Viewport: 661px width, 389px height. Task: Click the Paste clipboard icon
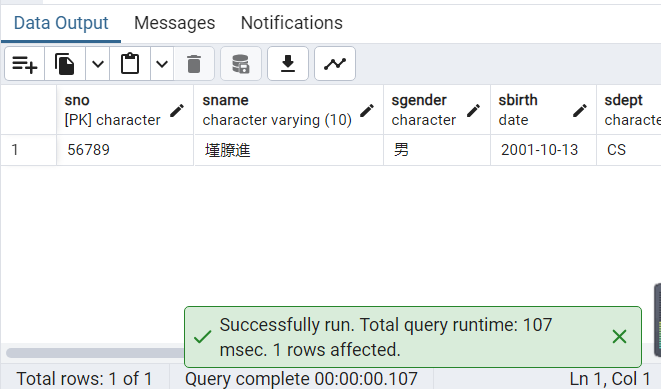[130, 64]
